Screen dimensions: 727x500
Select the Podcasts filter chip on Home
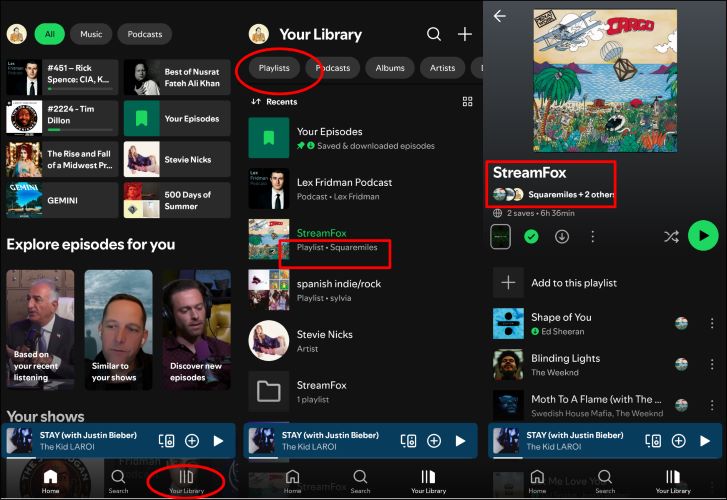coord(145,34)
